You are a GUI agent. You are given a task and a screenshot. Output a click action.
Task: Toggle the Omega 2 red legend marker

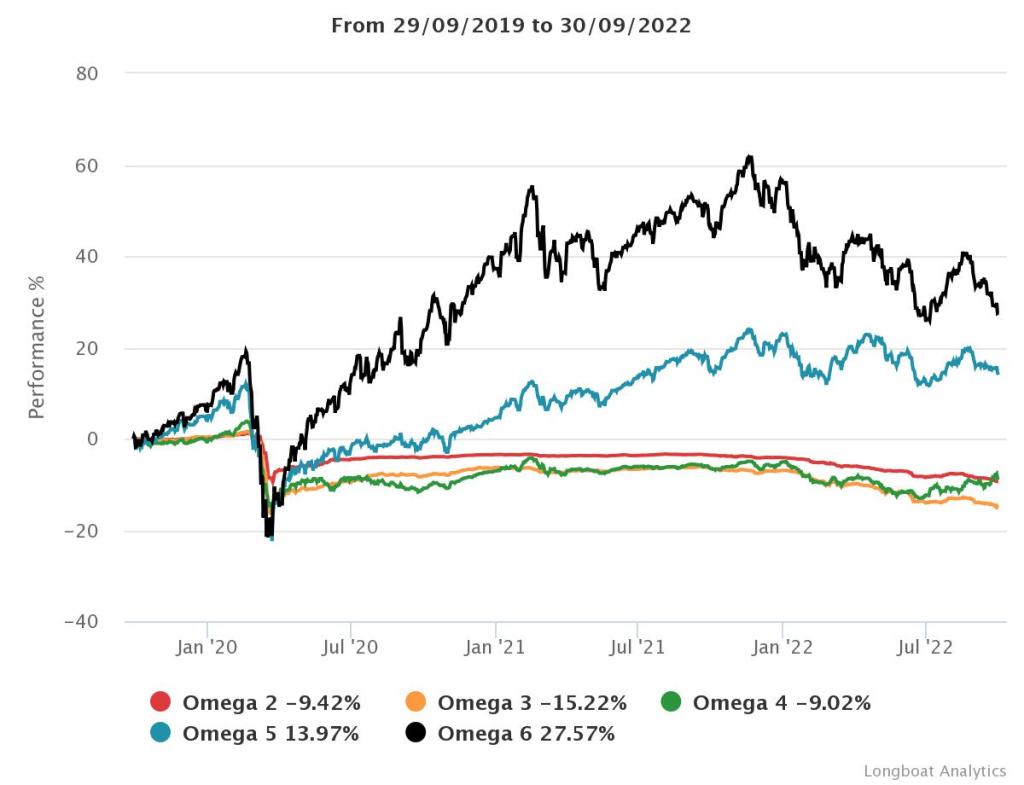161,703
